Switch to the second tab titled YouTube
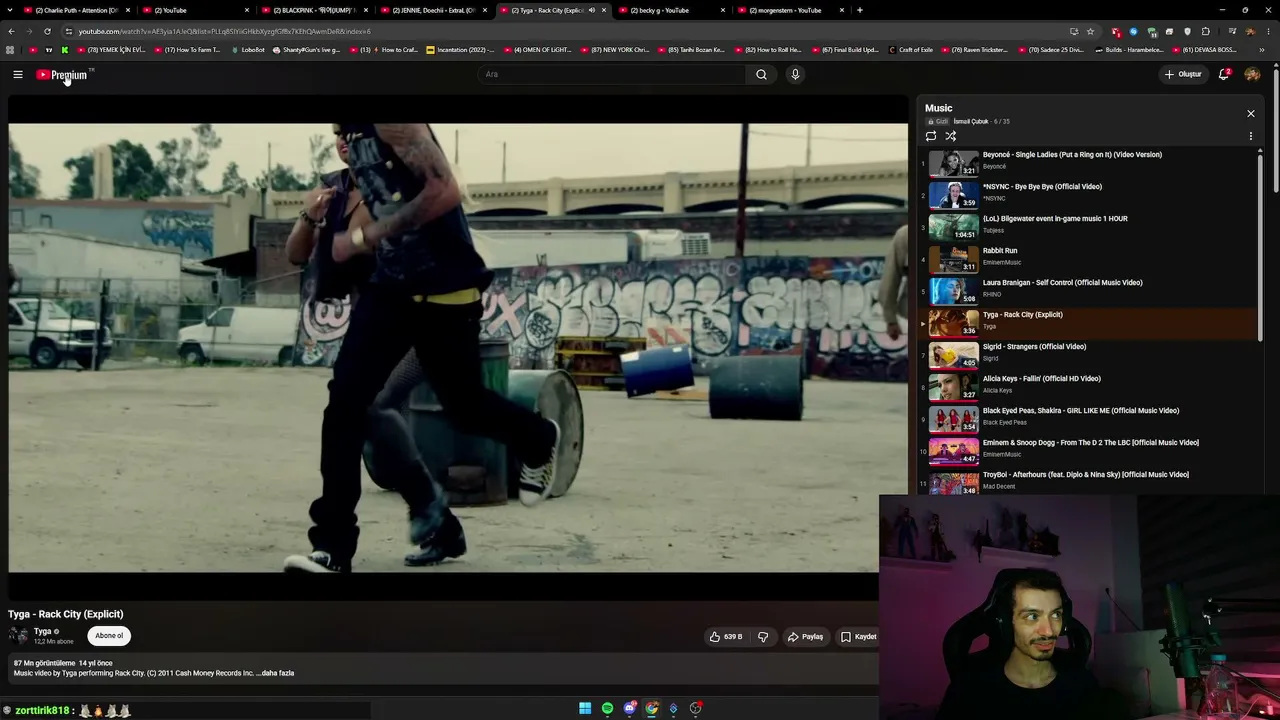 point(197,10)
